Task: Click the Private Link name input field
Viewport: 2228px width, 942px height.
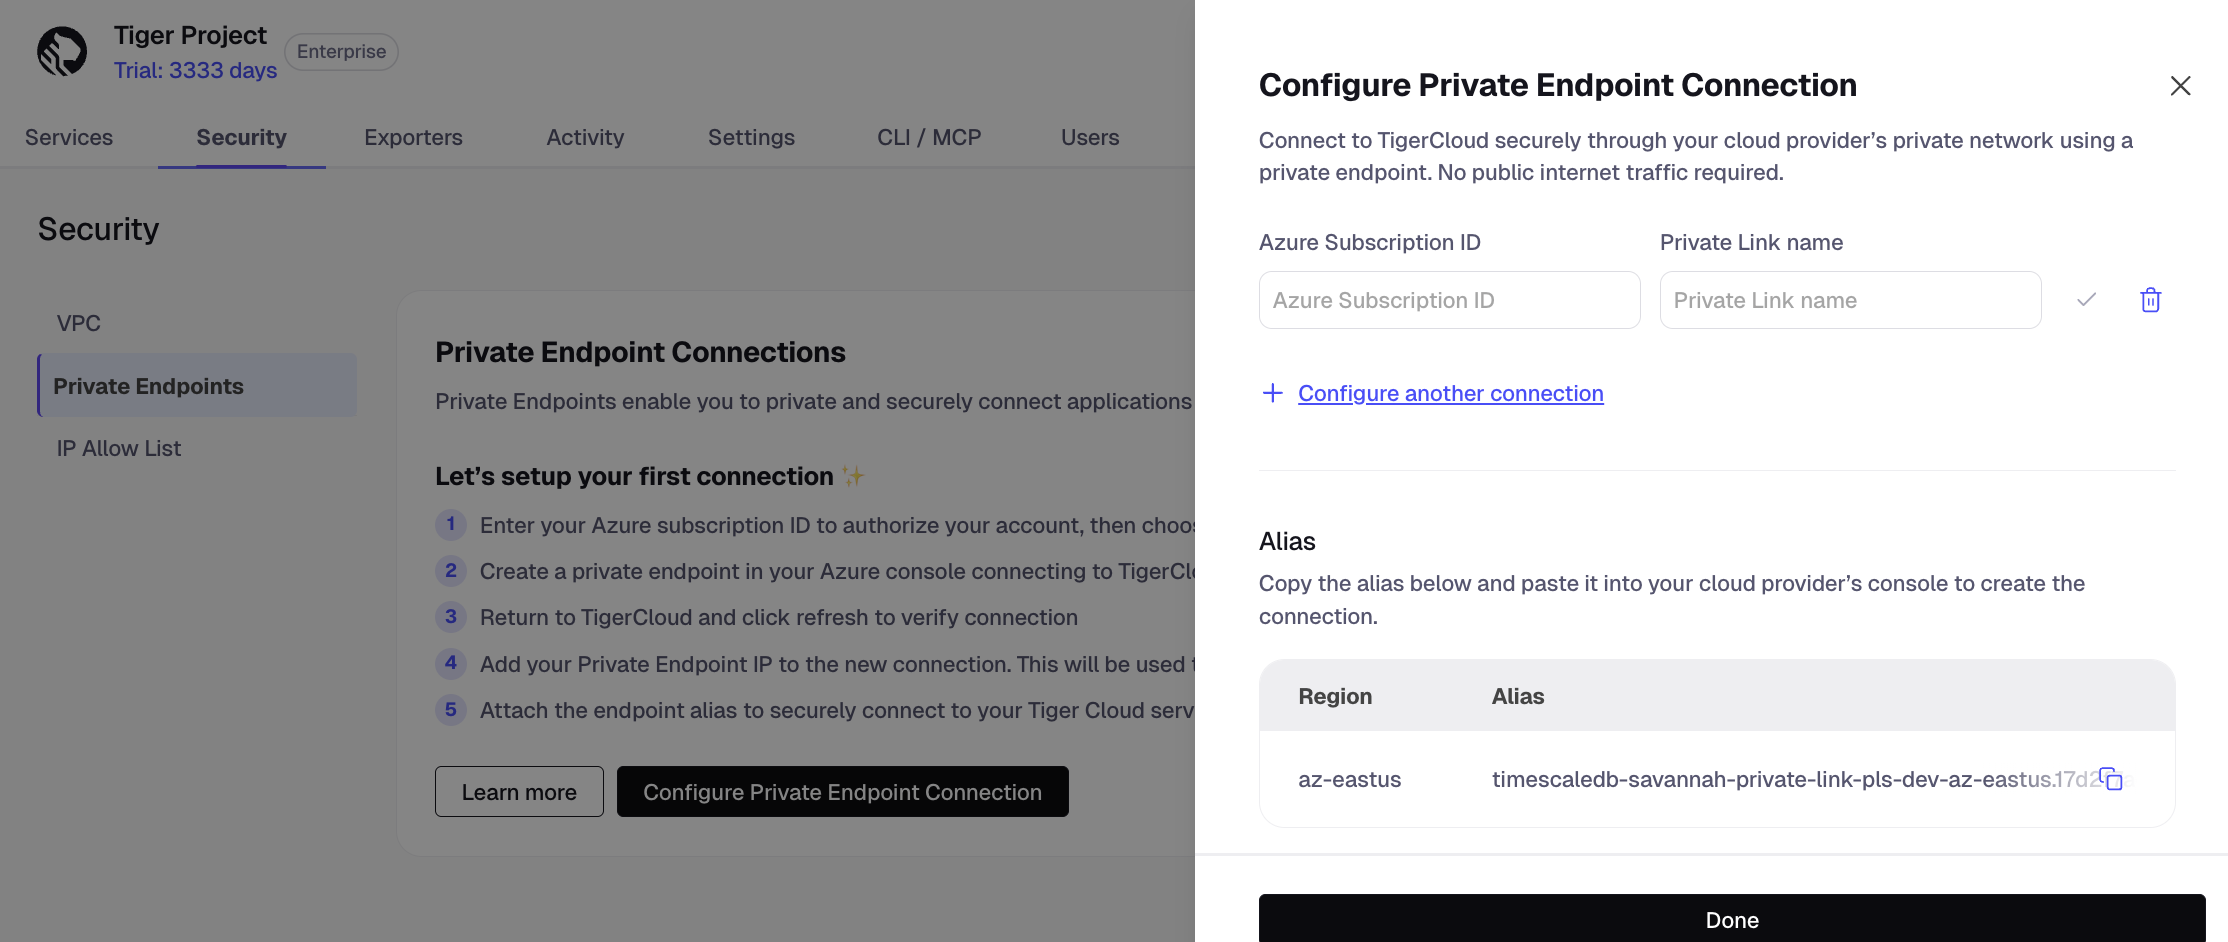Action: tap(1850, 300)
